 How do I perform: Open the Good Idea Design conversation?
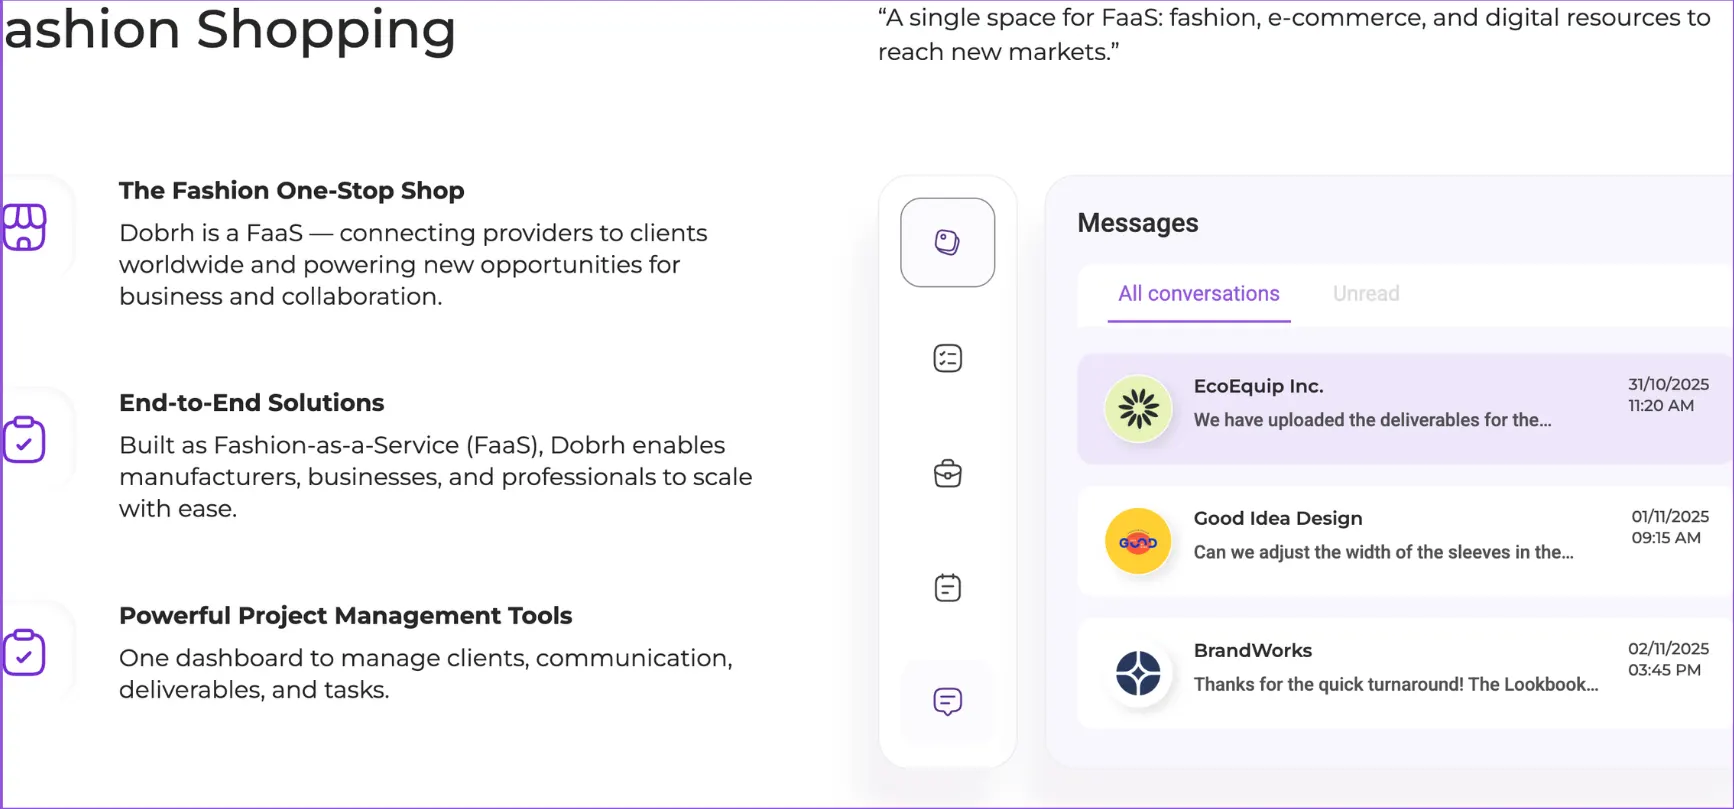click(x=1405, y=541)
